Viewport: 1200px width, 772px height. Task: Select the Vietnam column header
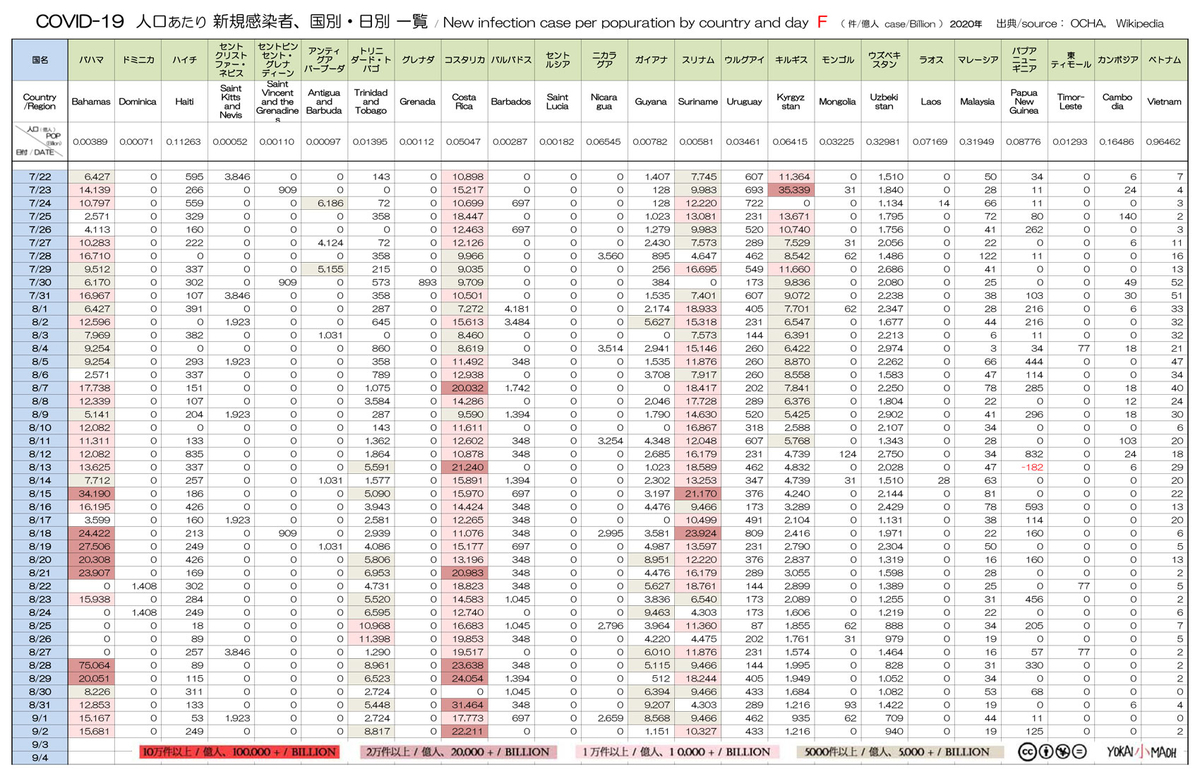coord(1164,102)
